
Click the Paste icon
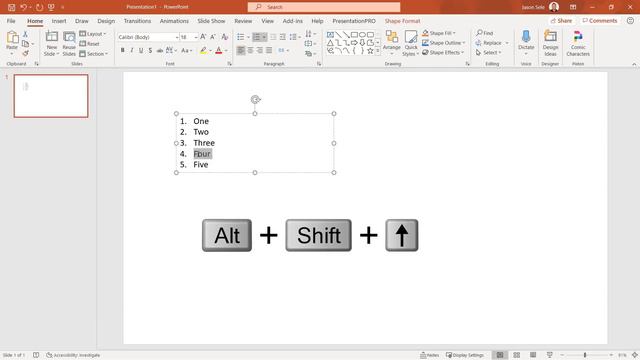click(12, 38)
